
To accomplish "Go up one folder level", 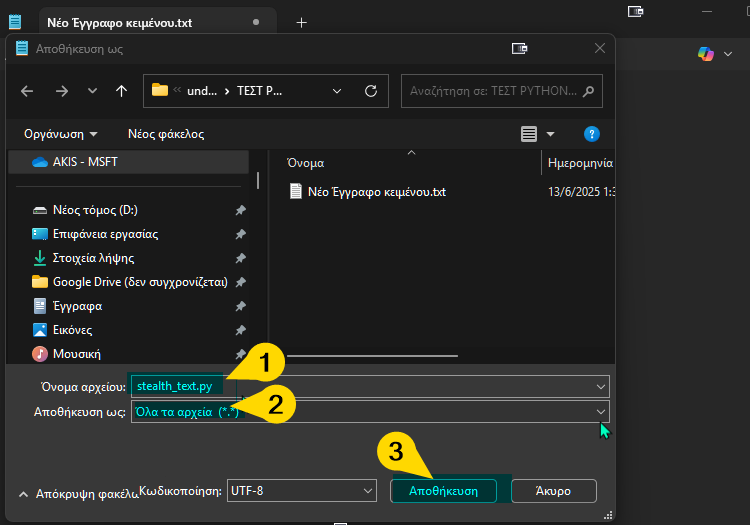I will 121,91.
